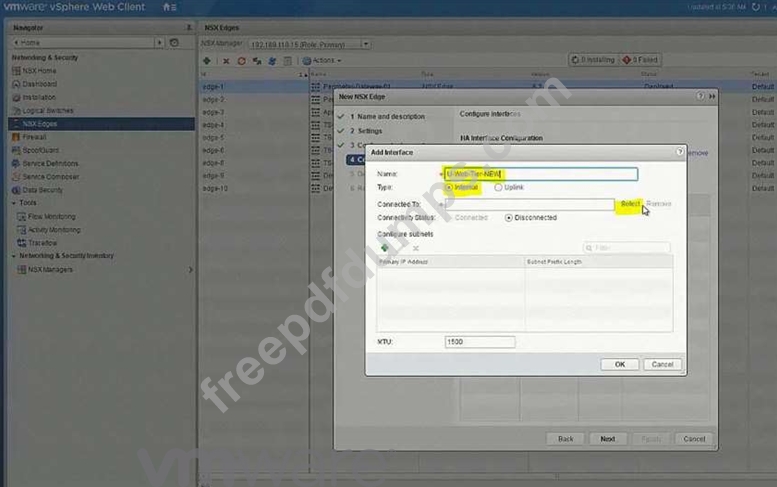Select the edge-9 row
This screenshot has width=777, height=487.
pyautogui.click(x=254, y=176)
